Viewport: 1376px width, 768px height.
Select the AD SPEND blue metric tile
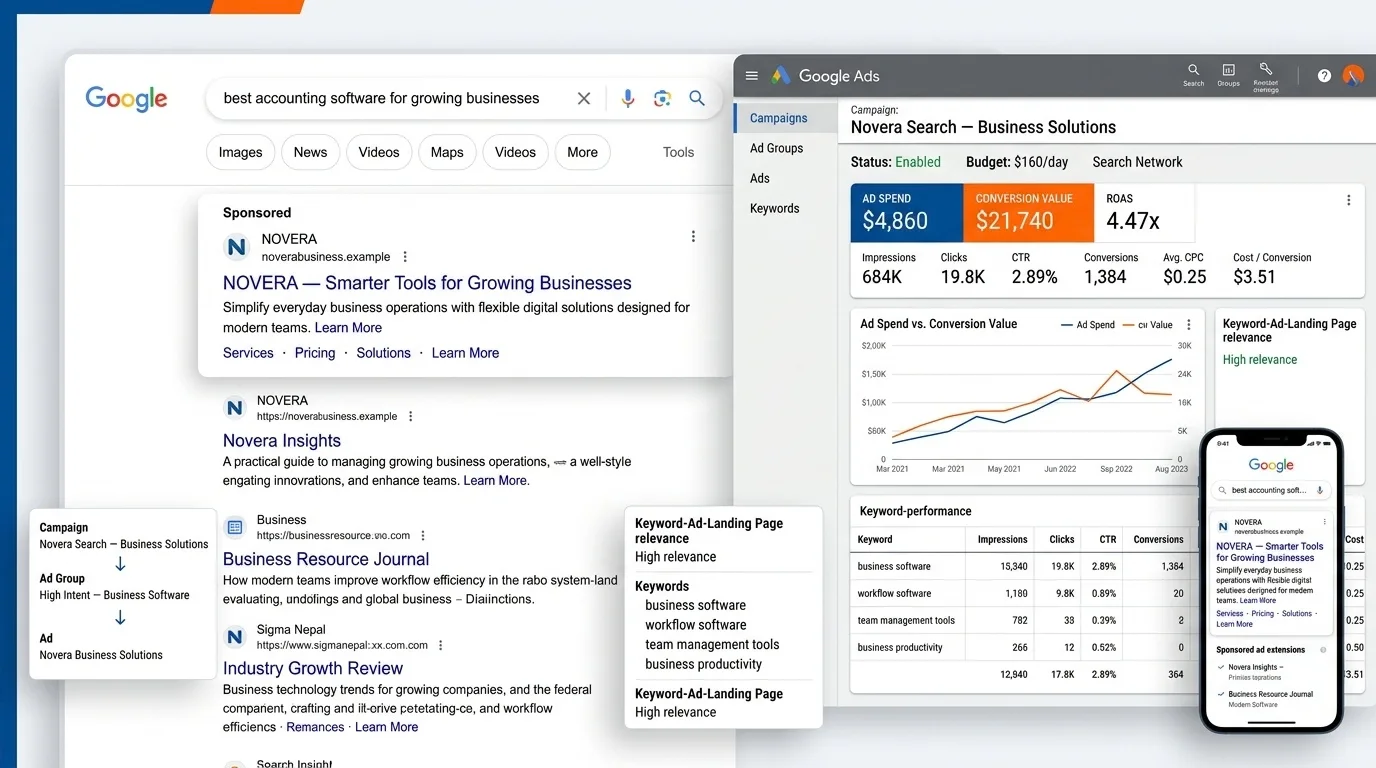[x=907, y=213]
